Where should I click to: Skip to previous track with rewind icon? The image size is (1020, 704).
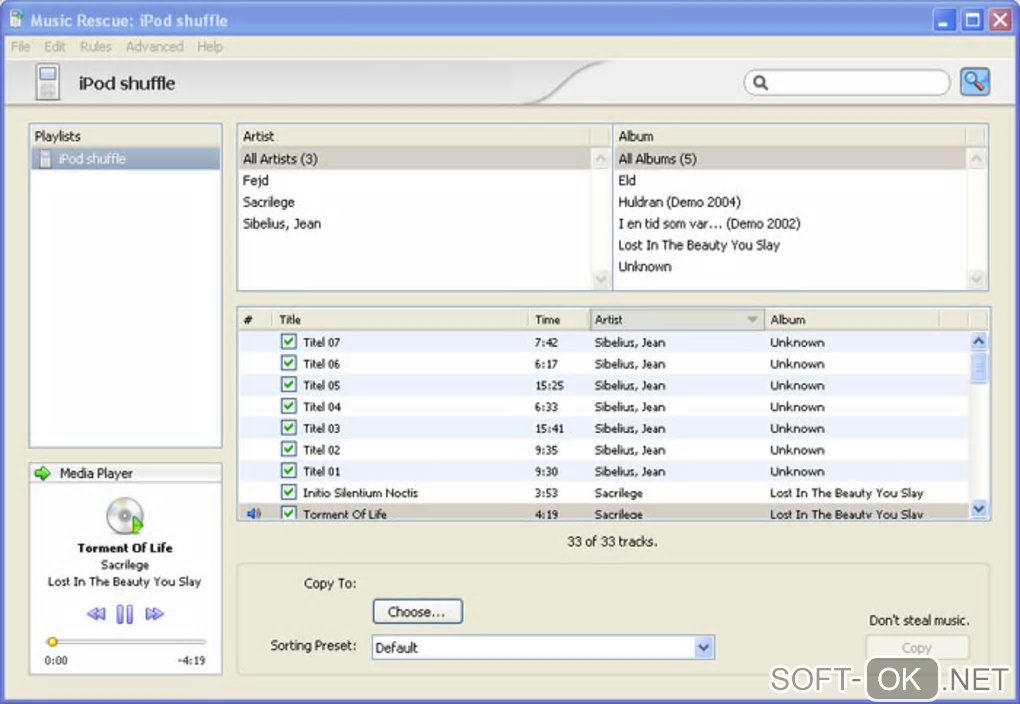pos(96,614)
